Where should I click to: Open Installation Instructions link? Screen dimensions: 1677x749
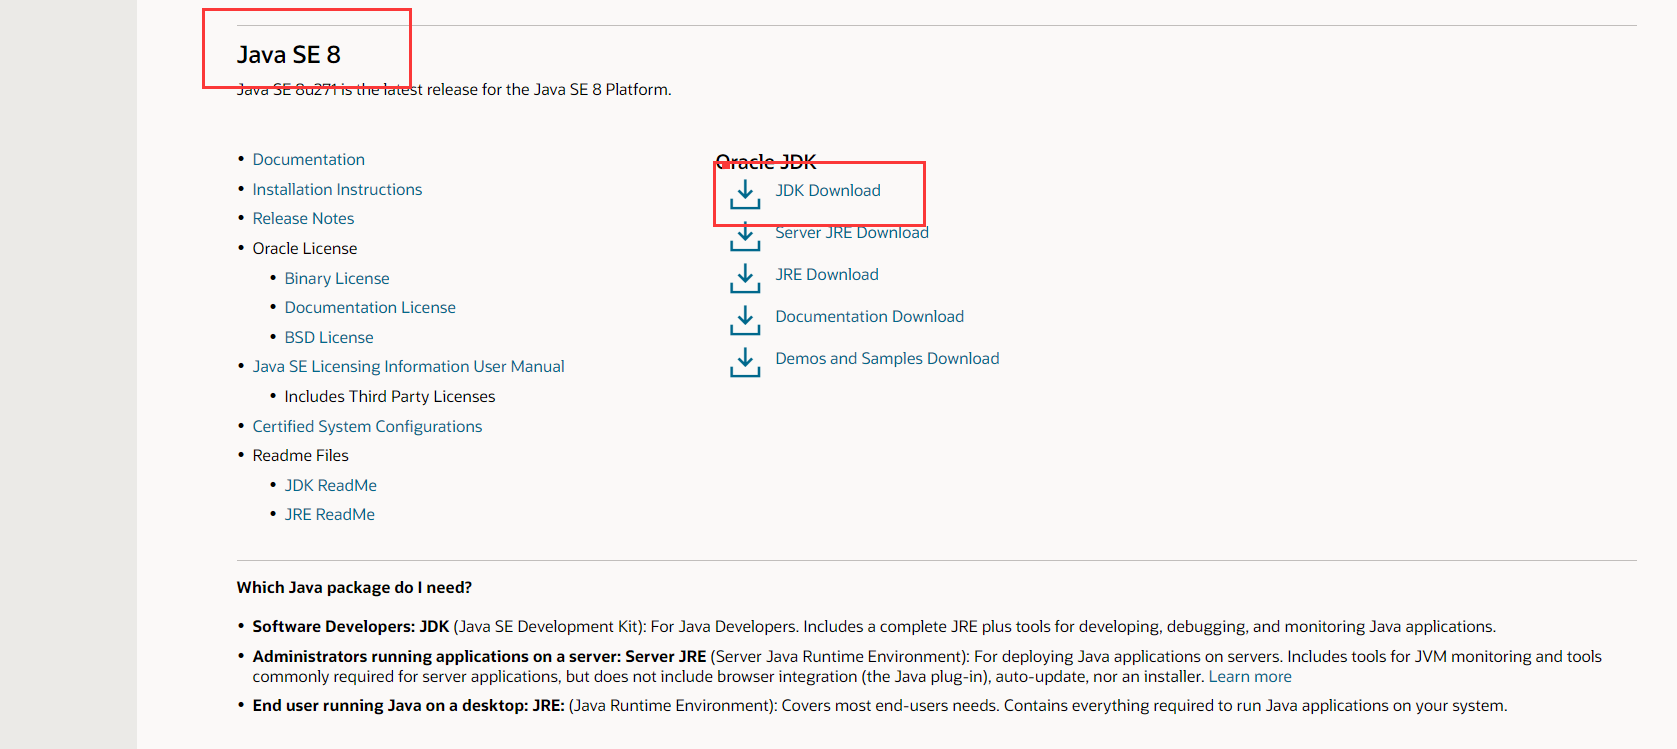(x=337, y=189)
